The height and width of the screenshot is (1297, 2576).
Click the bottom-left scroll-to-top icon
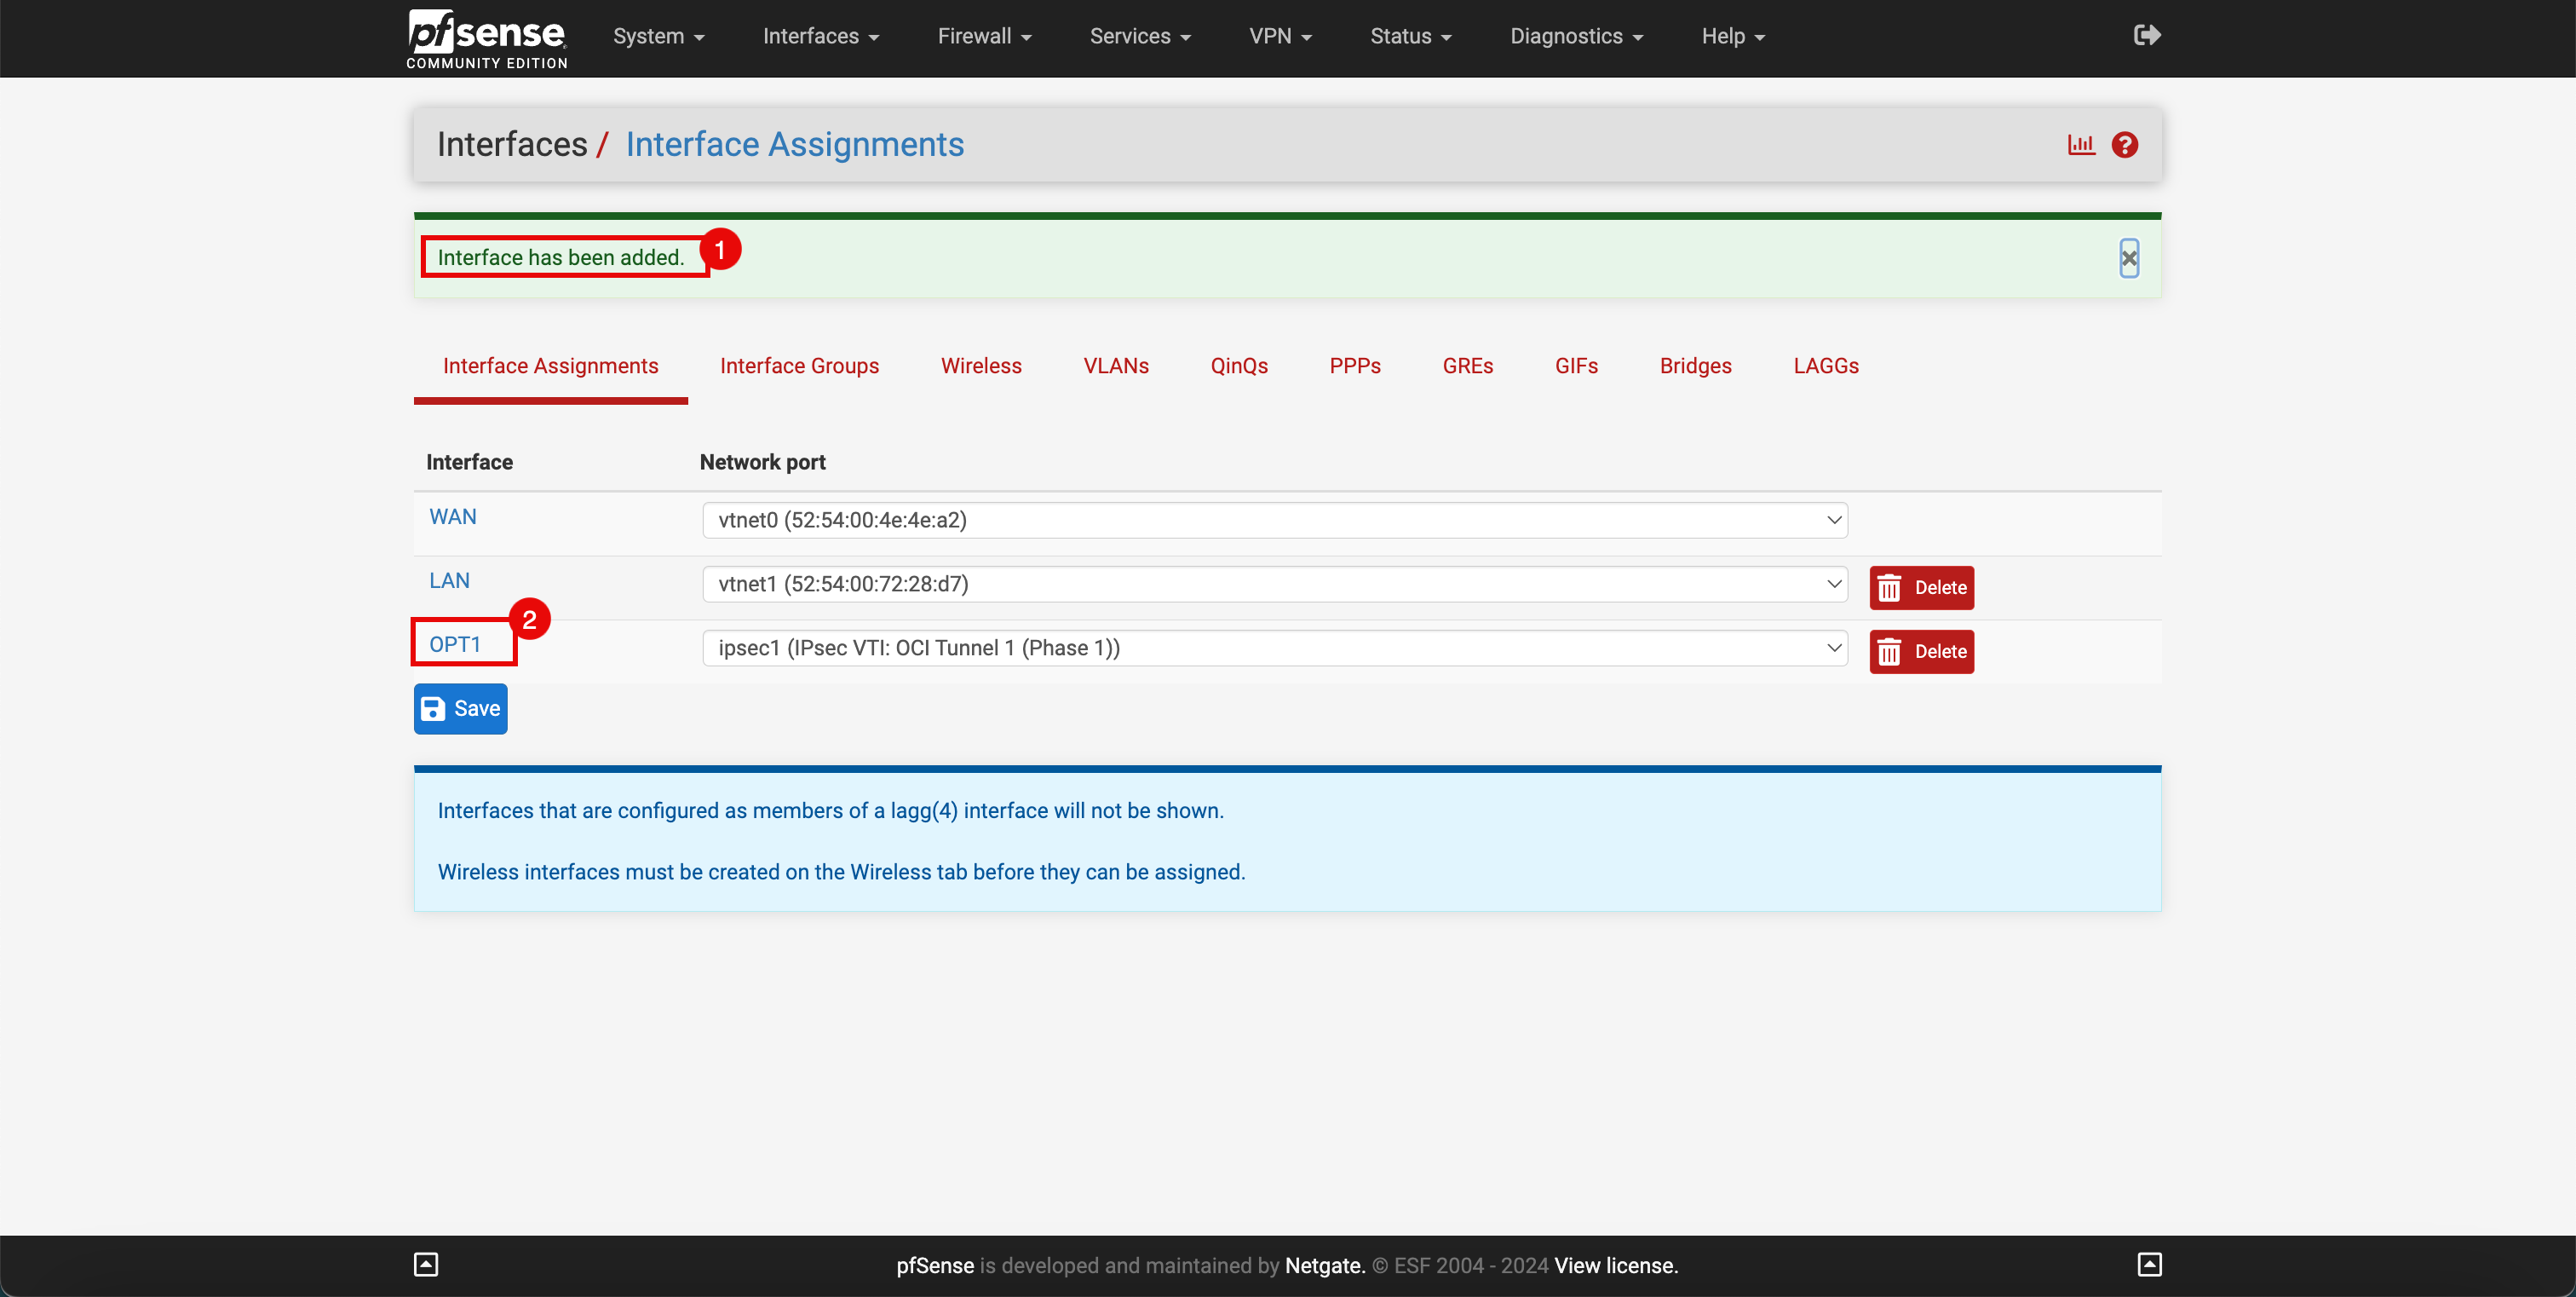[426, 1264]
